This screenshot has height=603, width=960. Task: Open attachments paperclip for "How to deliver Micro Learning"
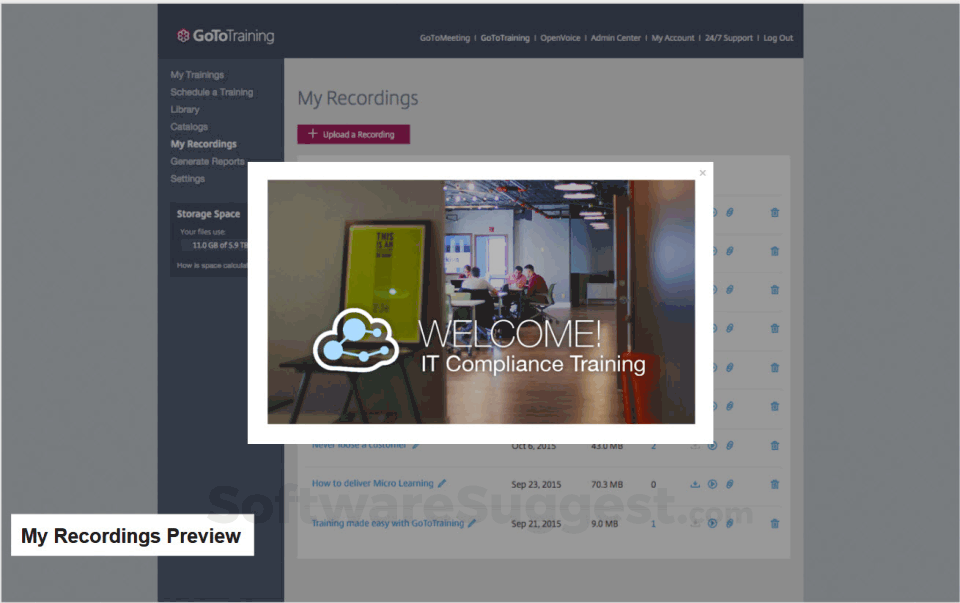pyautogui.click(x=729, y=484)
